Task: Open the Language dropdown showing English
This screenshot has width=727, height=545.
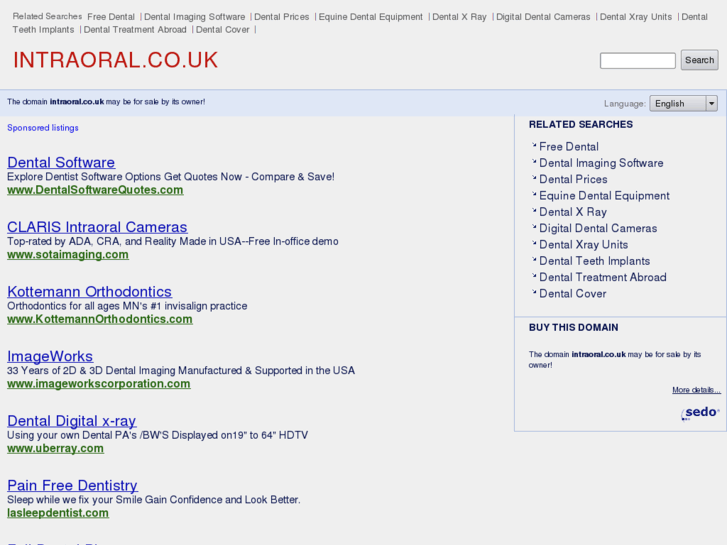Action: [683, 103]
